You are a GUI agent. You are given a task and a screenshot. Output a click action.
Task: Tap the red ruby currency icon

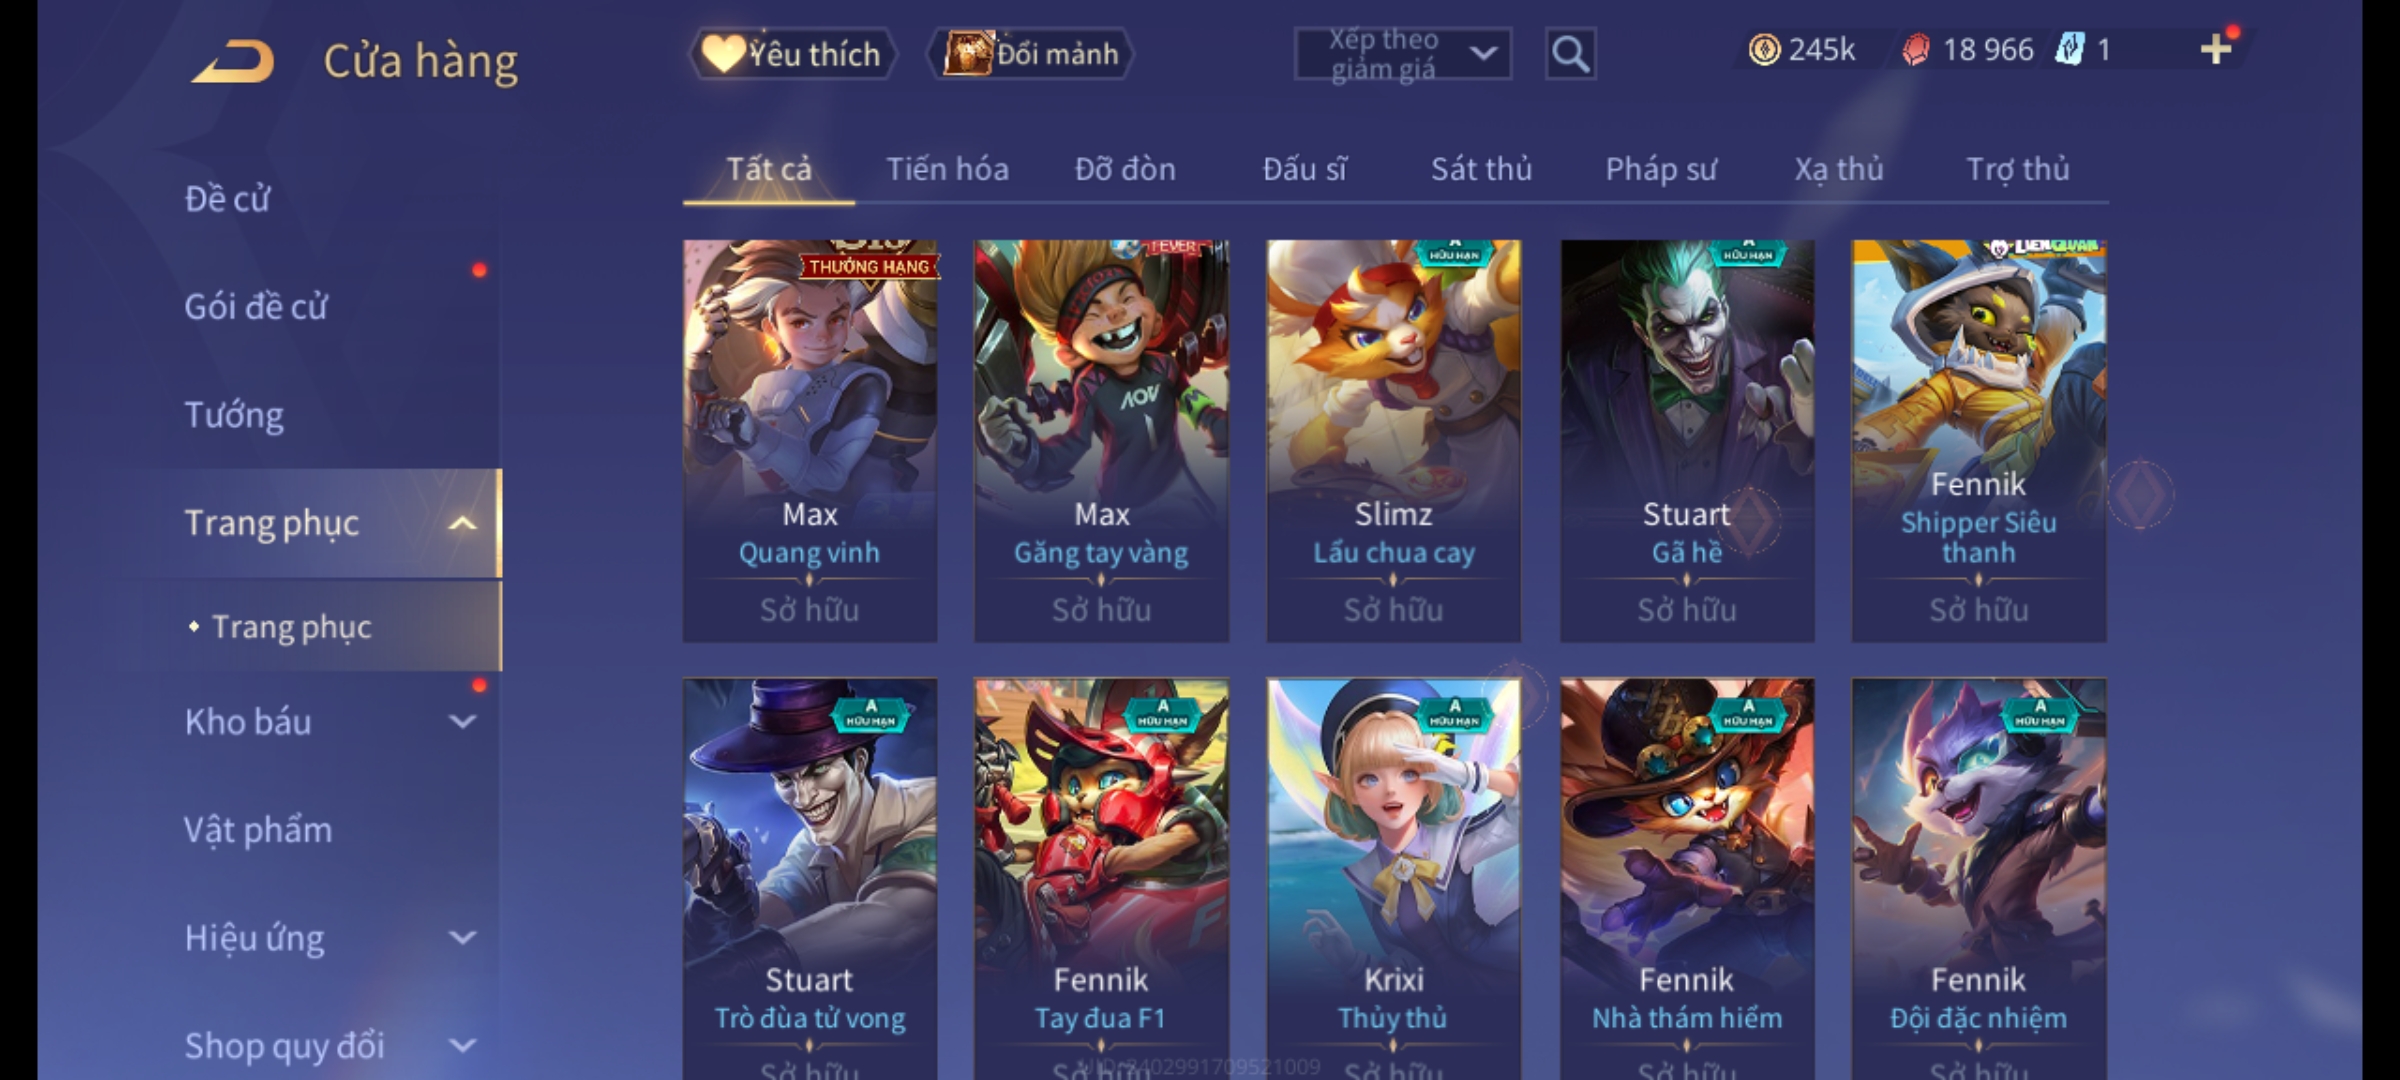click(x=1916, y=49)
